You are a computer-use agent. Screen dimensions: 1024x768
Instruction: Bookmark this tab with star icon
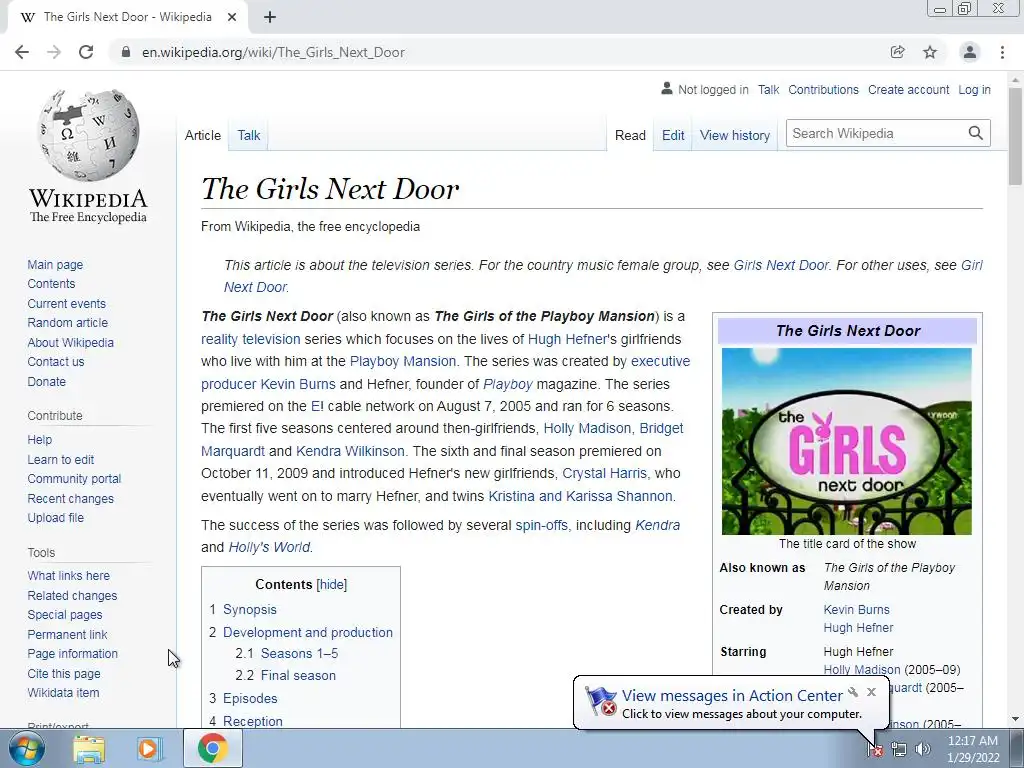pos(930,52)
